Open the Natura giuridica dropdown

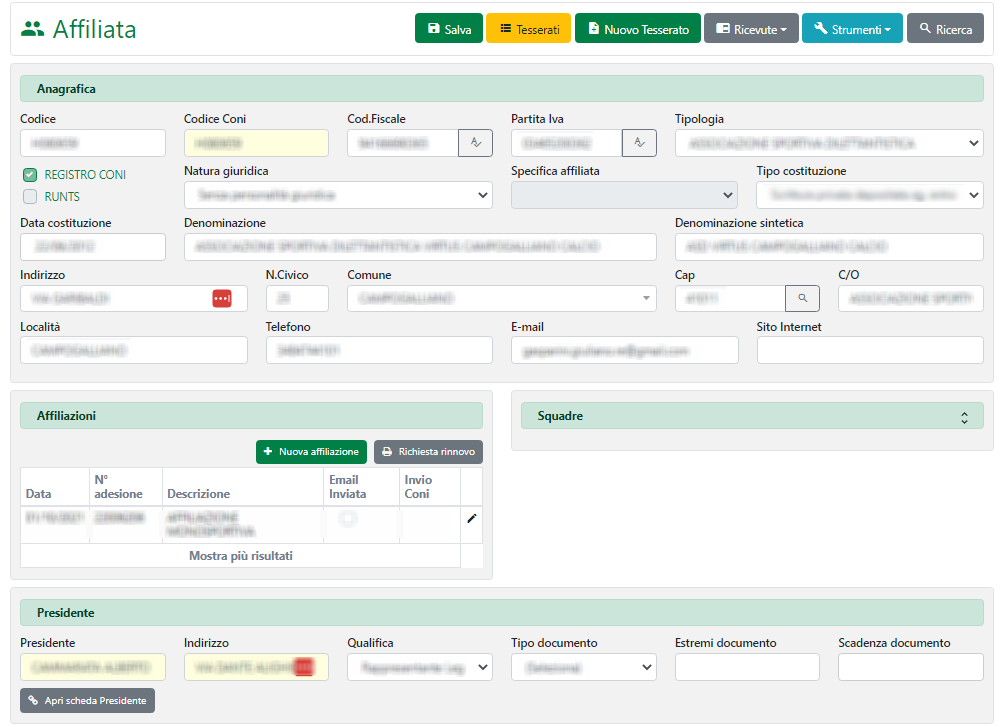[x=338, y=195]
